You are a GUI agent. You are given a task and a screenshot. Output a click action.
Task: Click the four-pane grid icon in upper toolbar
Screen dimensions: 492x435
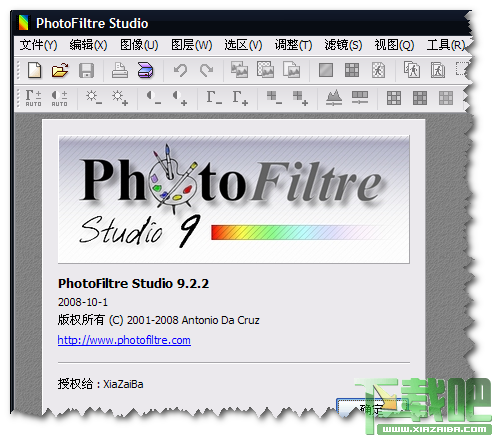pos(352,70)
